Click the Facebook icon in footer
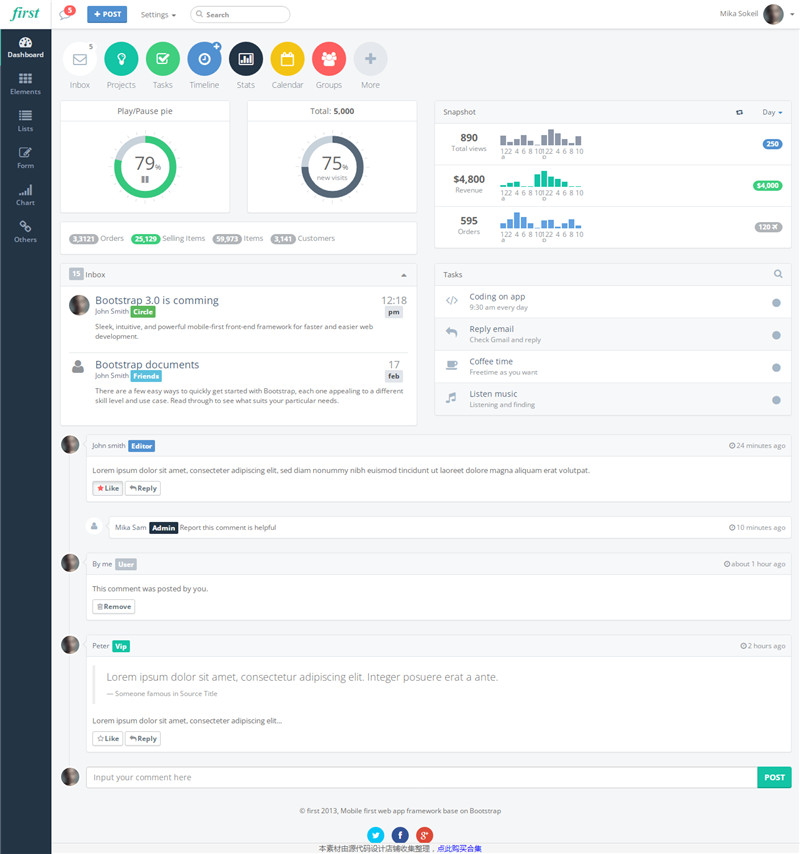The width and height of the screenshot is (800, 854). point(400,835)
